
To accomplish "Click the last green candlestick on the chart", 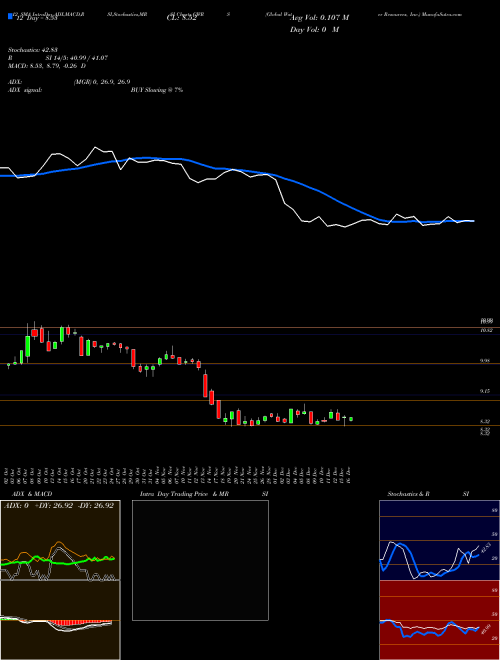I will click(x=351, y=419).
